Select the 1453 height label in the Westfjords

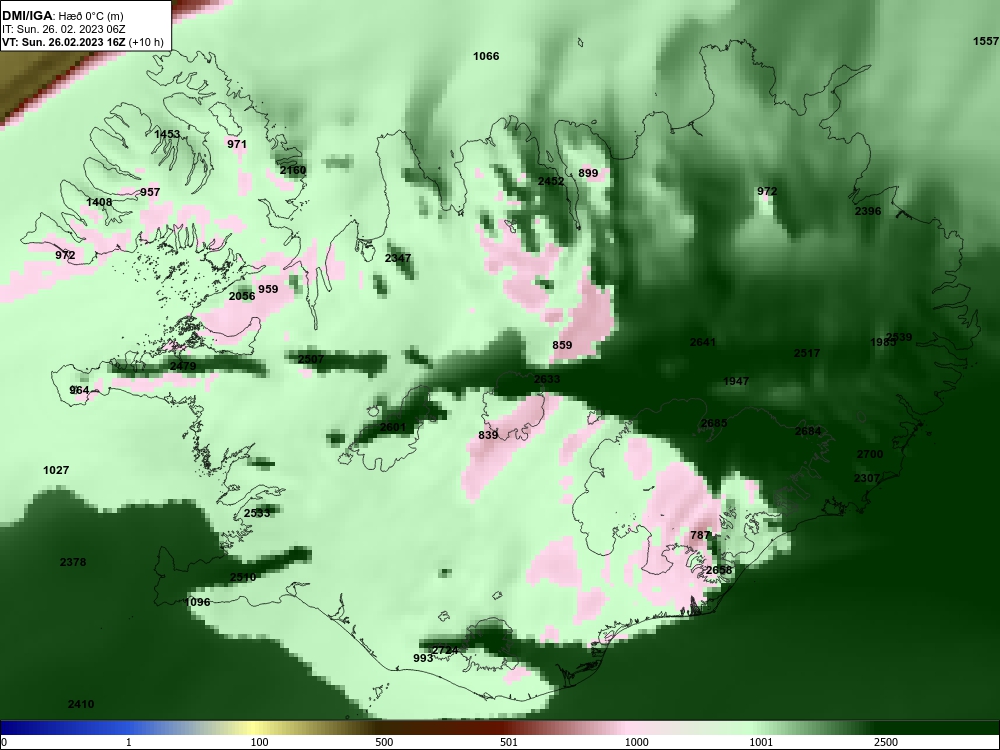click(x=167, y=134)
